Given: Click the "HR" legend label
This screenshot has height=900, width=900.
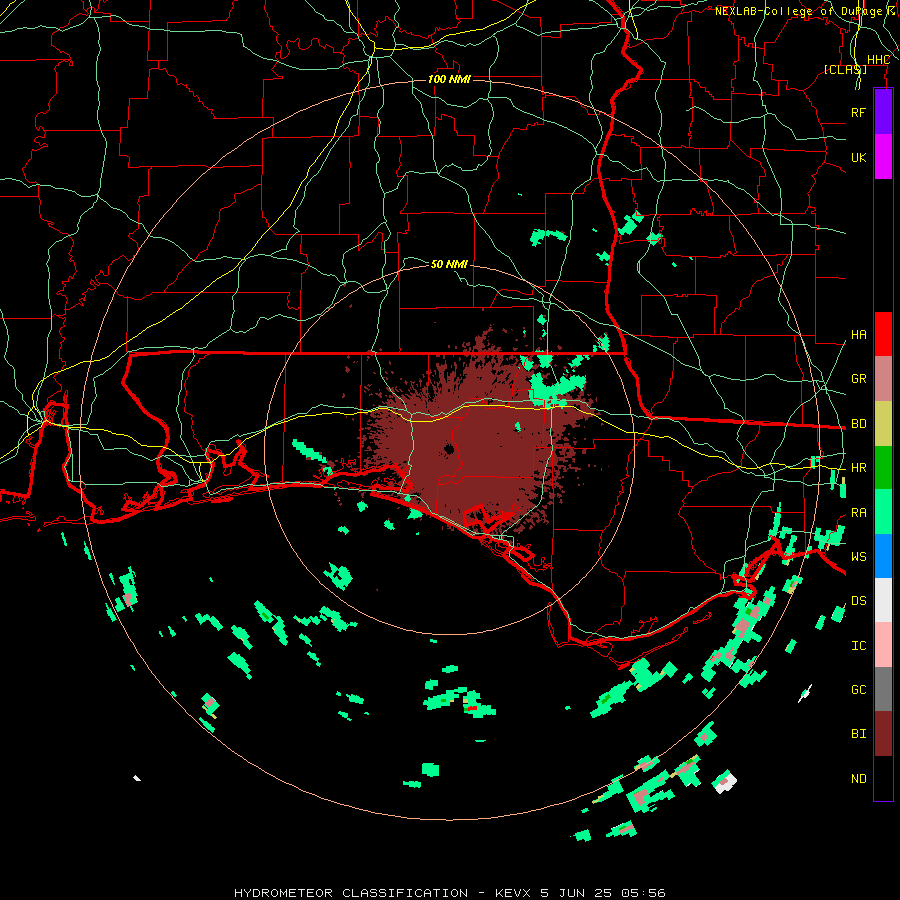Looking at the screenshot, I should (858, 468).
